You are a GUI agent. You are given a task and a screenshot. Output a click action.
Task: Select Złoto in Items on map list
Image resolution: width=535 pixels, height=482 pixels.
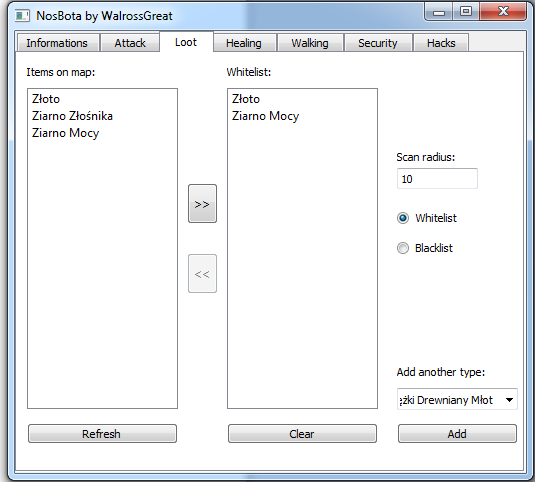pos(102,99)
